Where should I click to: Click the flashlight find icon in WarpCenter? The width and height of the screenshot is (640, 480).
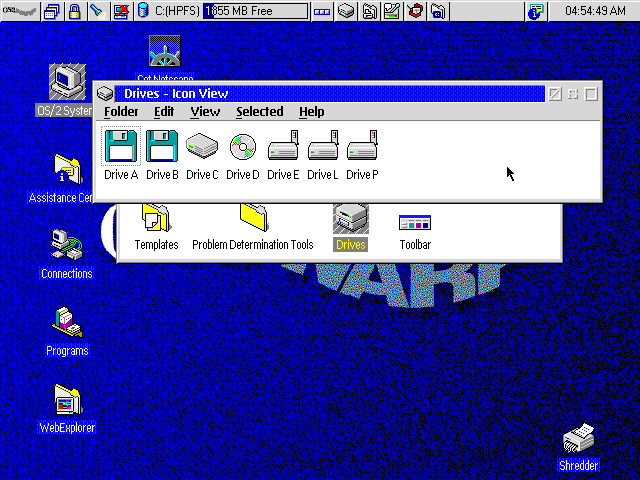[98, 11]
